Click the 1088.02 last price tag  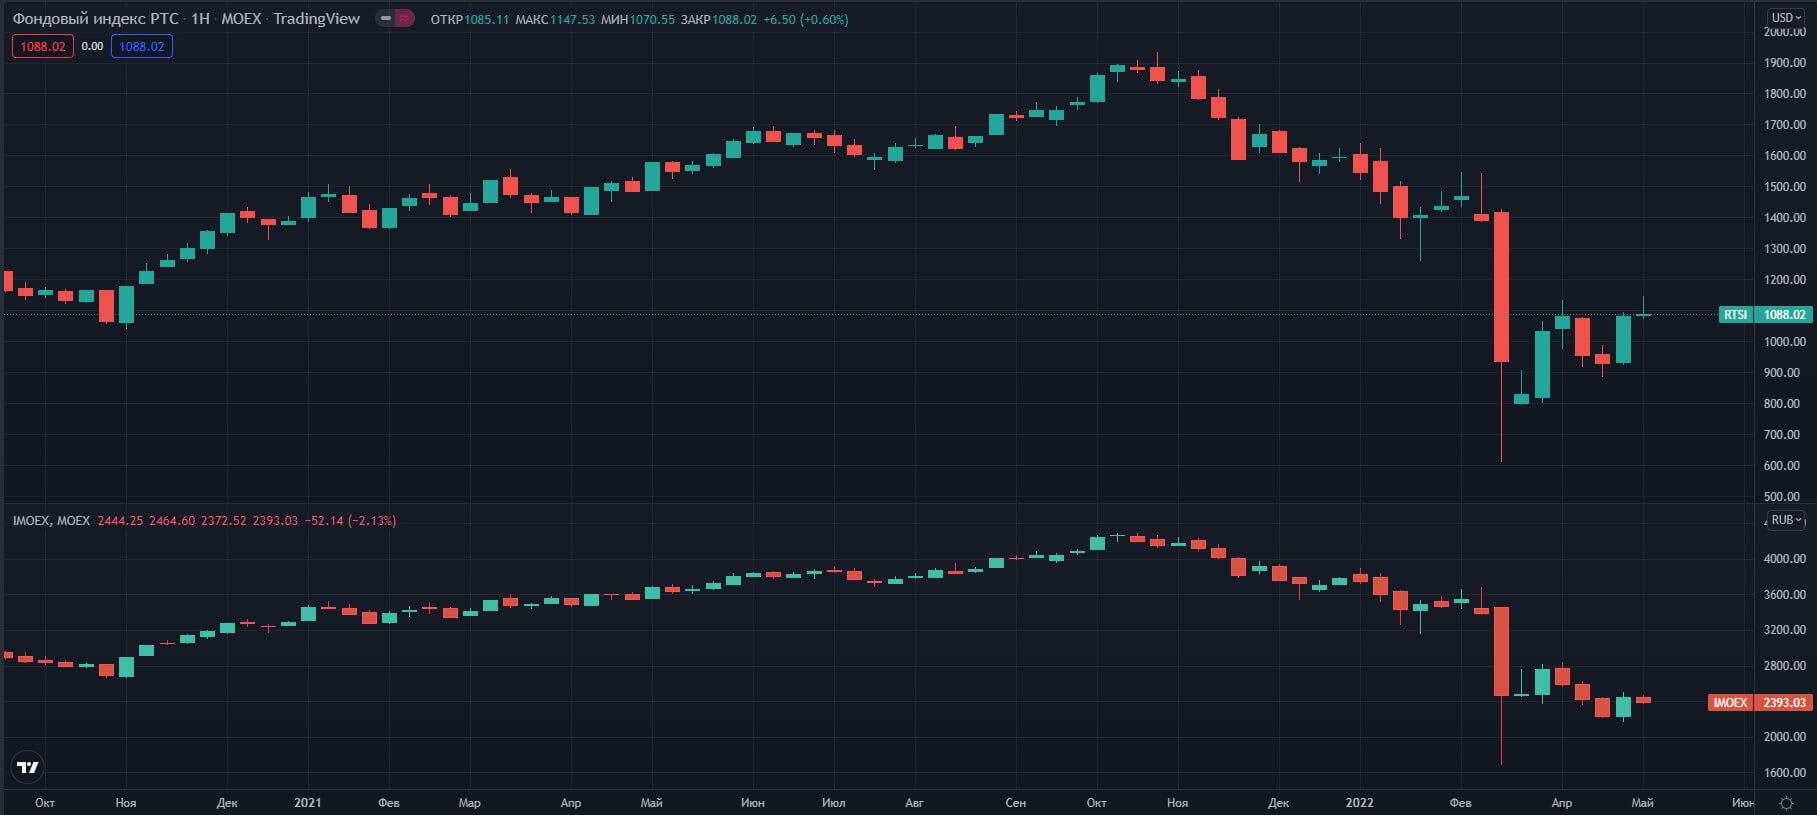(1784, 314)
